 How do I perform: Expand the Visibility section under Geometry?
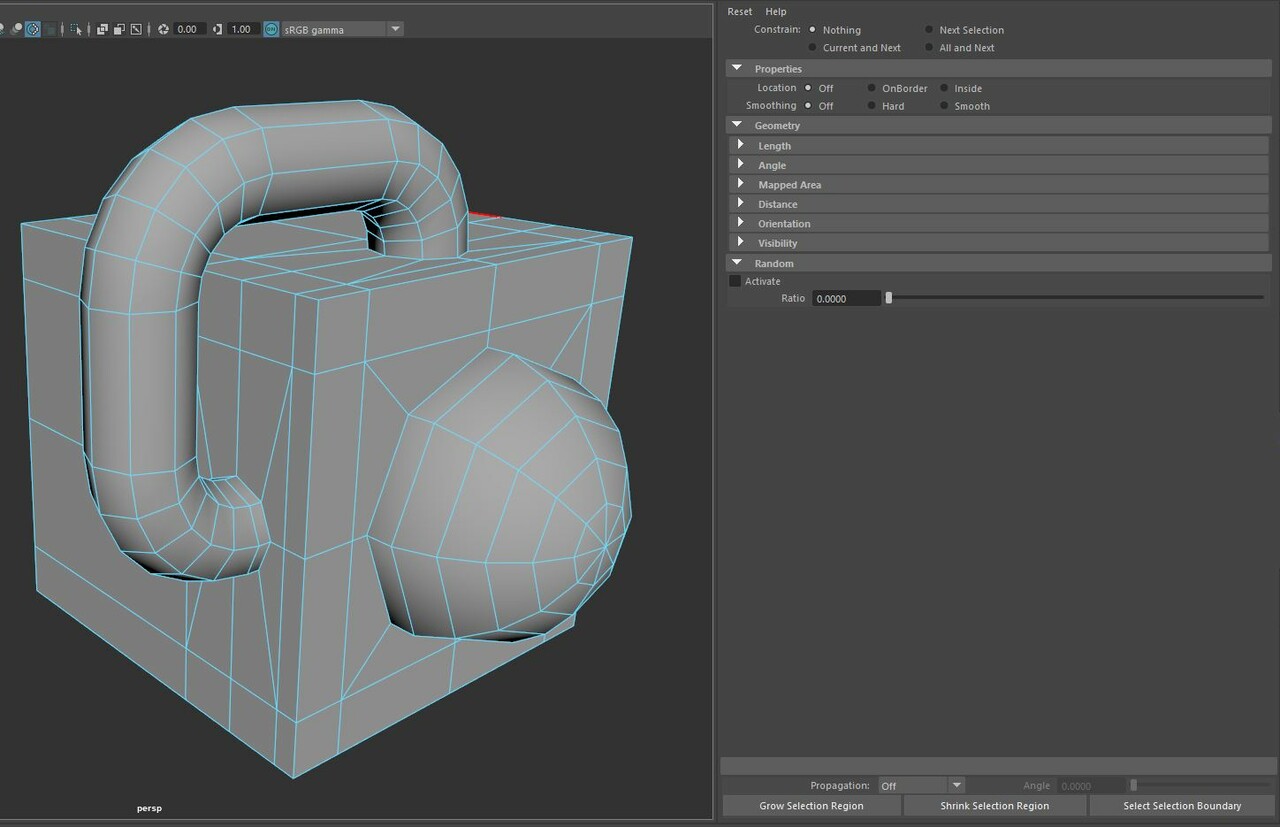coord(740,242)
